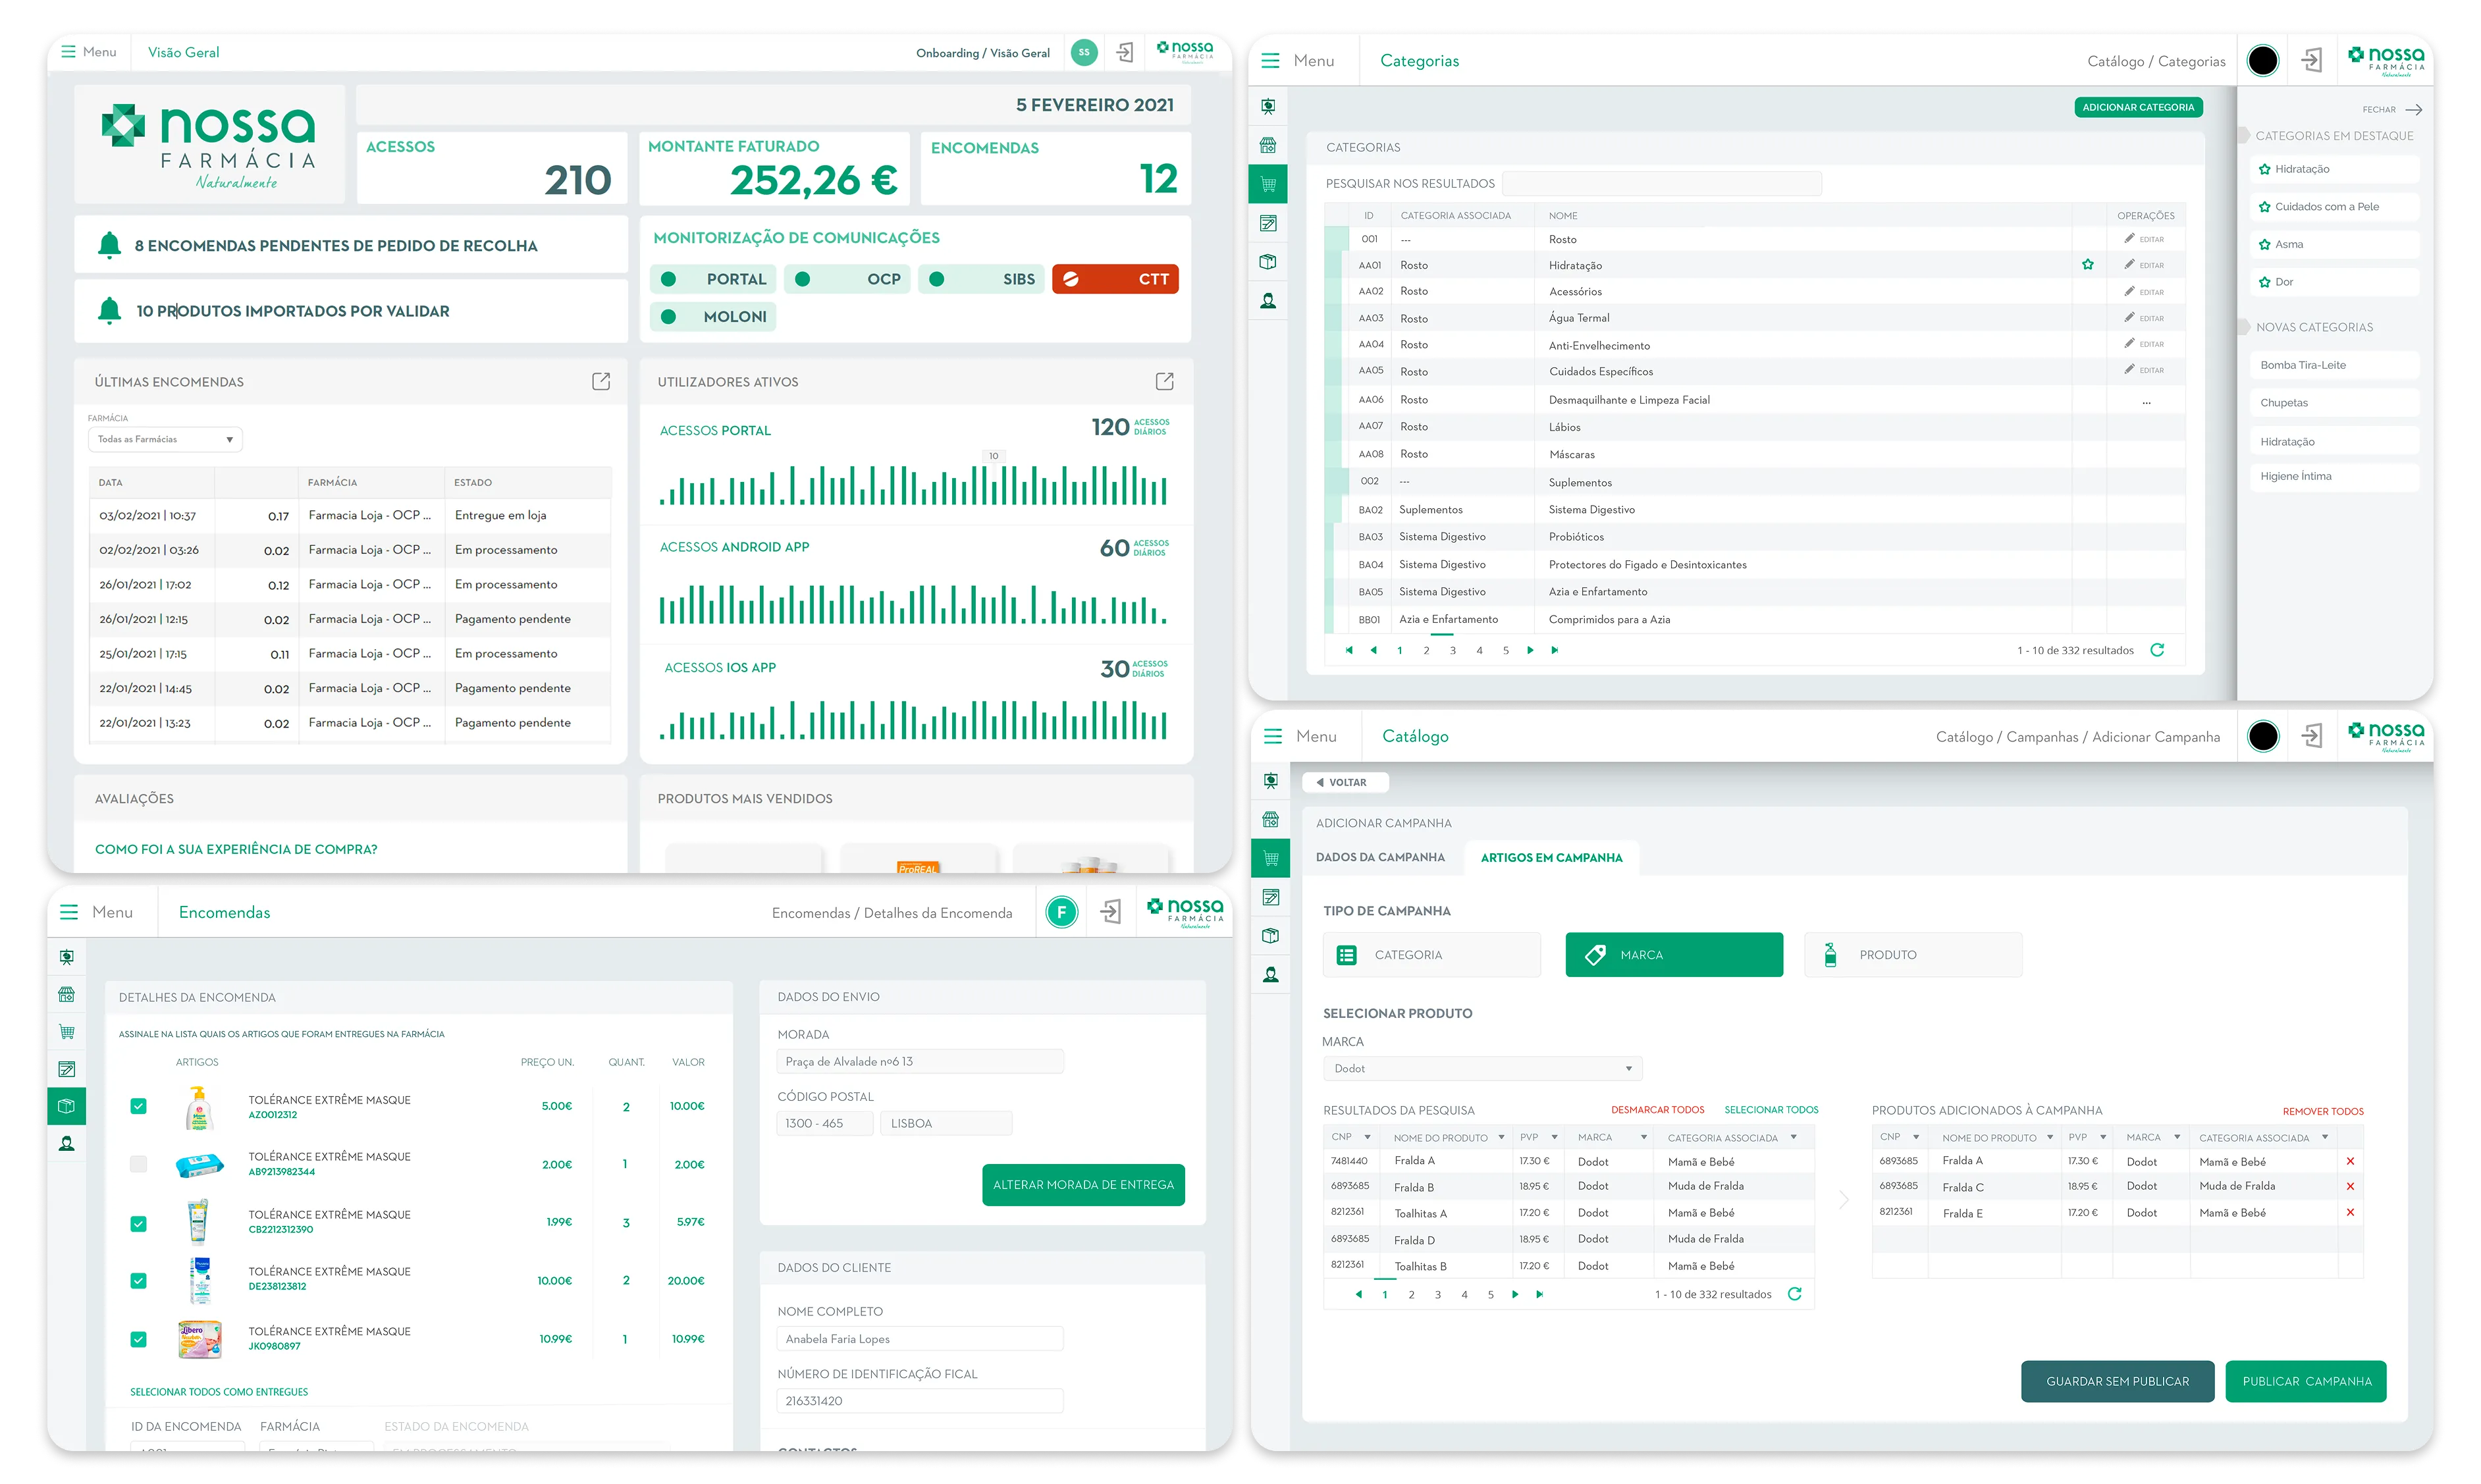The image size is (2481, 1484).
Task: Uncheck the delivered checkbox for article AZ0012312
Action: coord(138,1106)
